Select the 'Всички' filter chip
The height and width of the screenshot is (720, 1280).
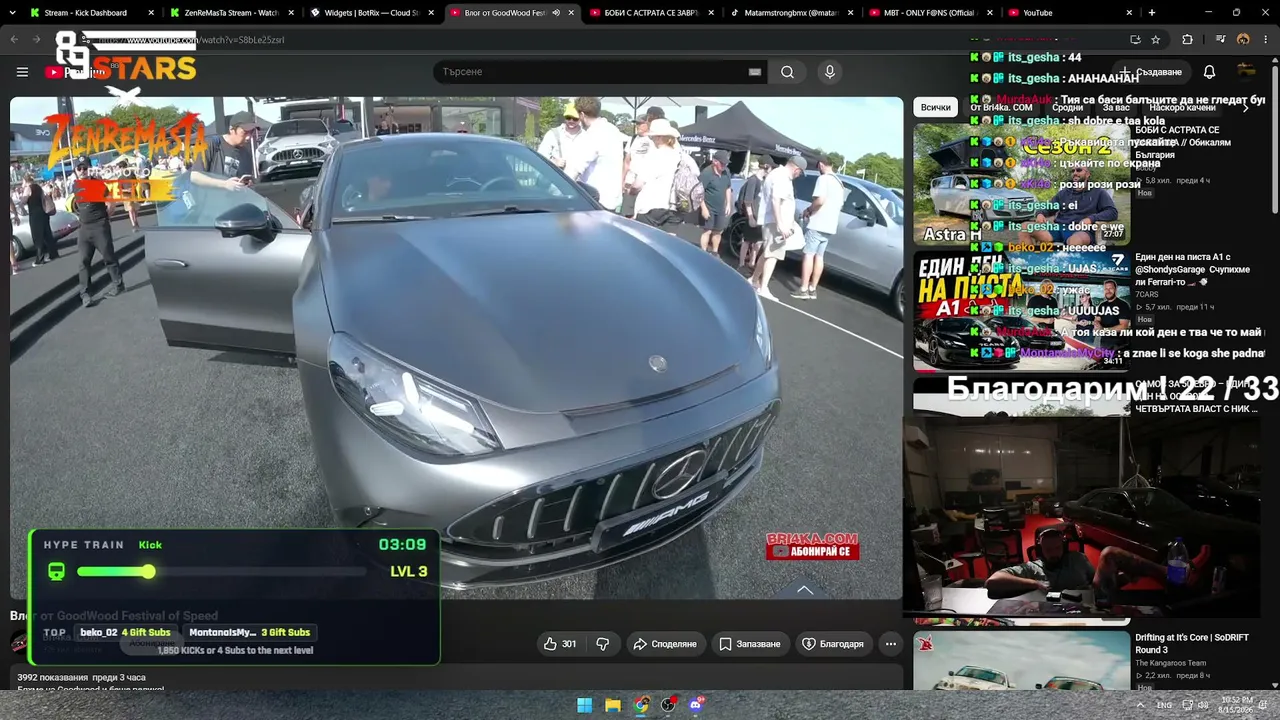click(936, 107)
